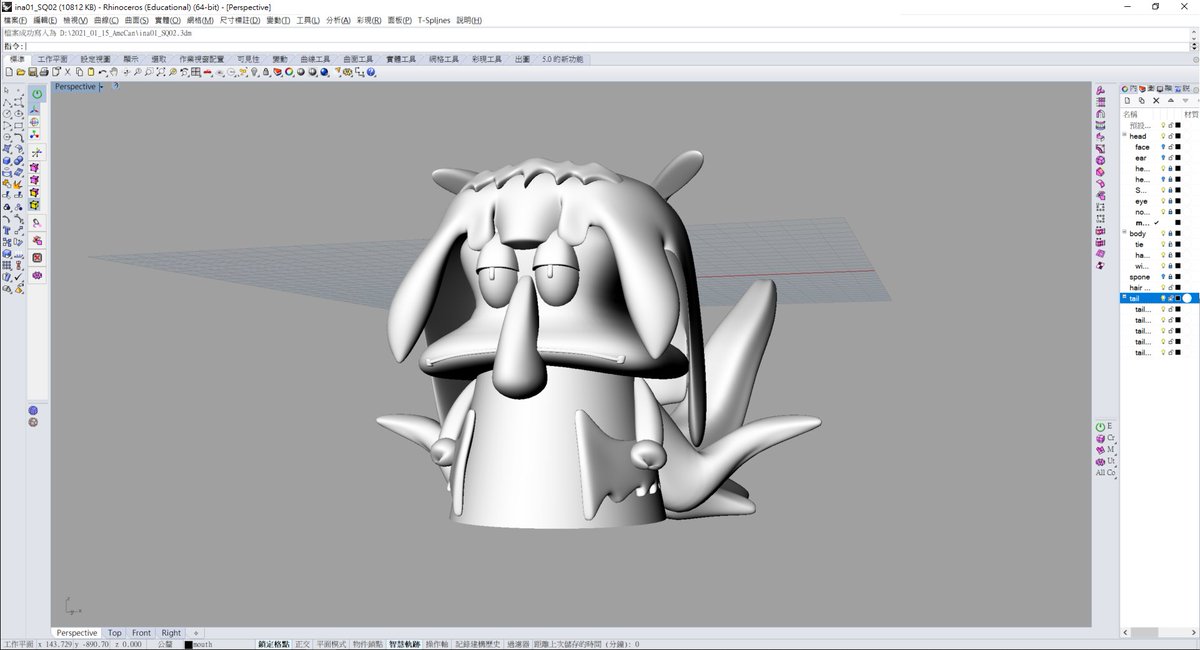This screenshot has height=650, width=1200.
Task: Click the padlock Lock objects icon
Action: [x=266, y=72]
